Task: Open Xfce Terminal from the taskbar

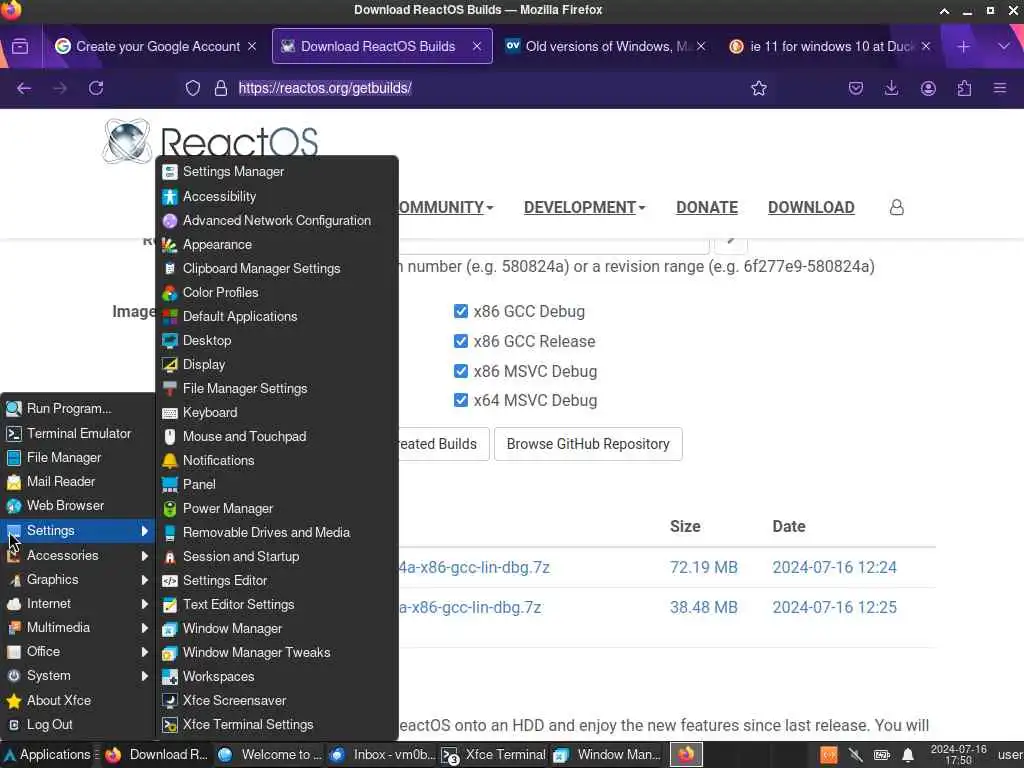Action: pos(494,755)
